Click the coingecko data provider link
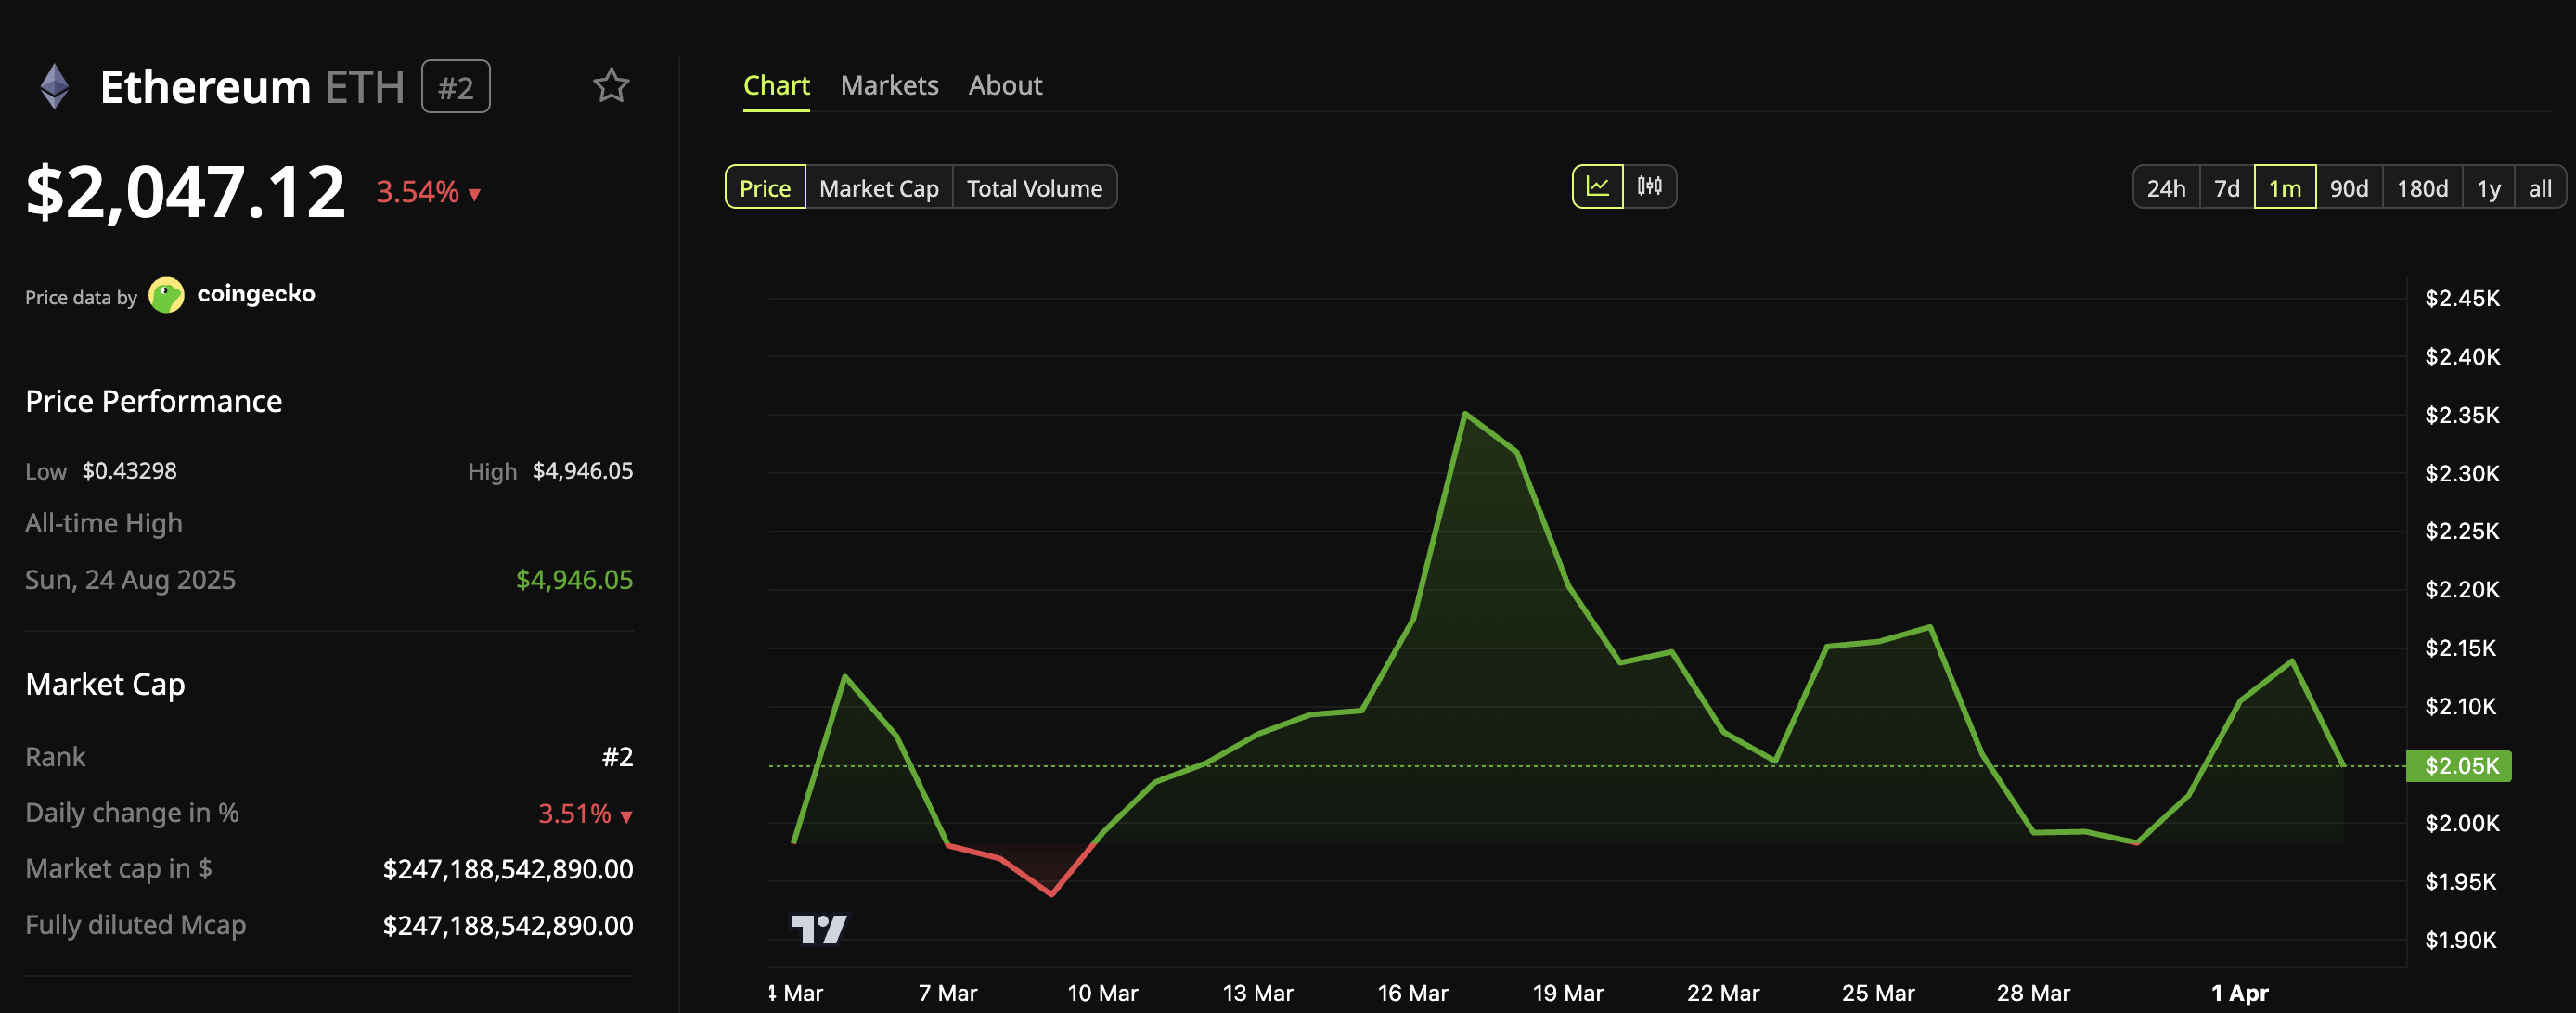 [256, 294]
